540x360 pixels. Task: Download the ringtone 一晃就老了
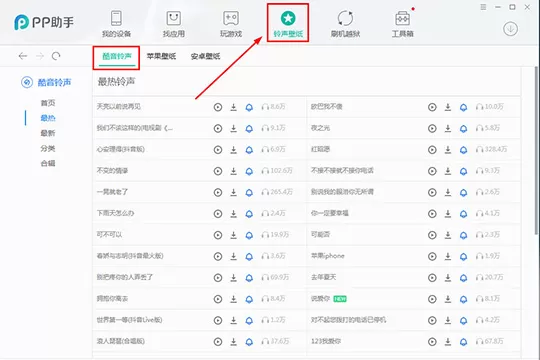tap(233, 192)
